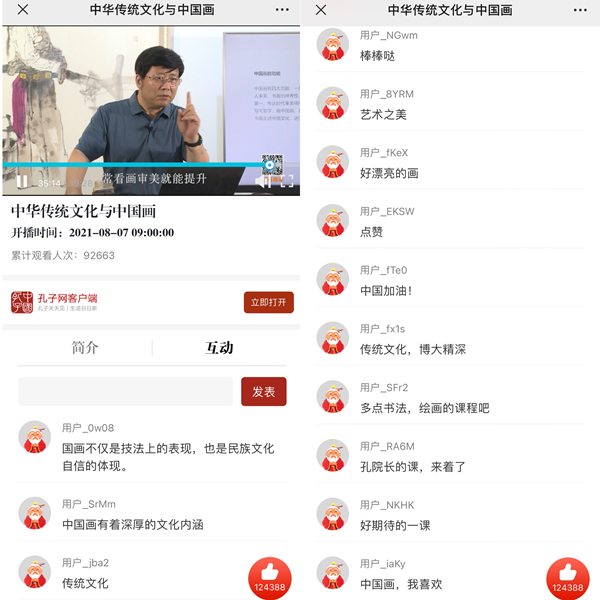The image size is (600, 600).
Task: Enter fullscreen video mode
Action: 287,182
